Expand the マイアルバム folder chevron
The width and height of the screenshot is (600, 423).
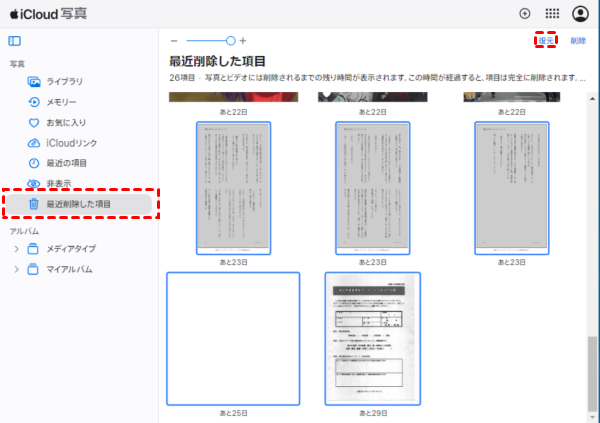pyautogui.click(x=16, y=269)
